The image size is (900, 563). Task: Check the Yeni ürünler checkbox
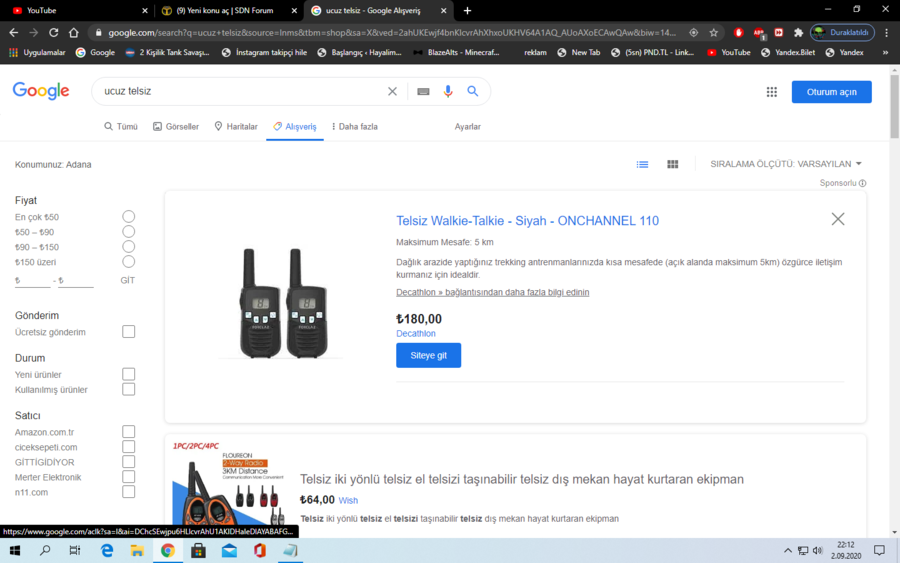(x=129, y=374)
